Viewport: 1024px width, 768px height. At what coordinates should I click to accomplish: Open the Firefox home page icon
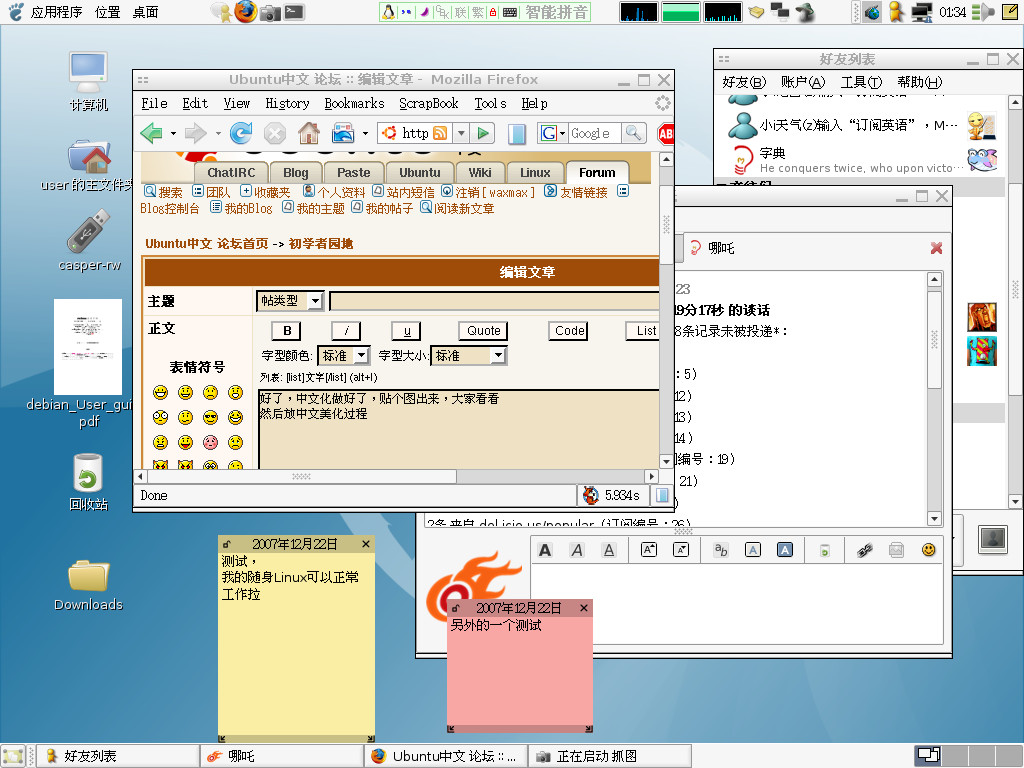pos(309,133)
